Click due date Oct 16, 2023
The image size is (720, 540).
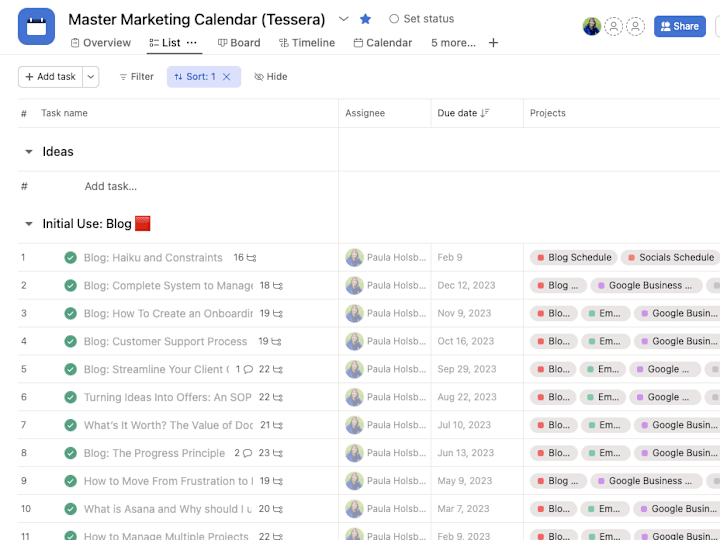[466, 341]
